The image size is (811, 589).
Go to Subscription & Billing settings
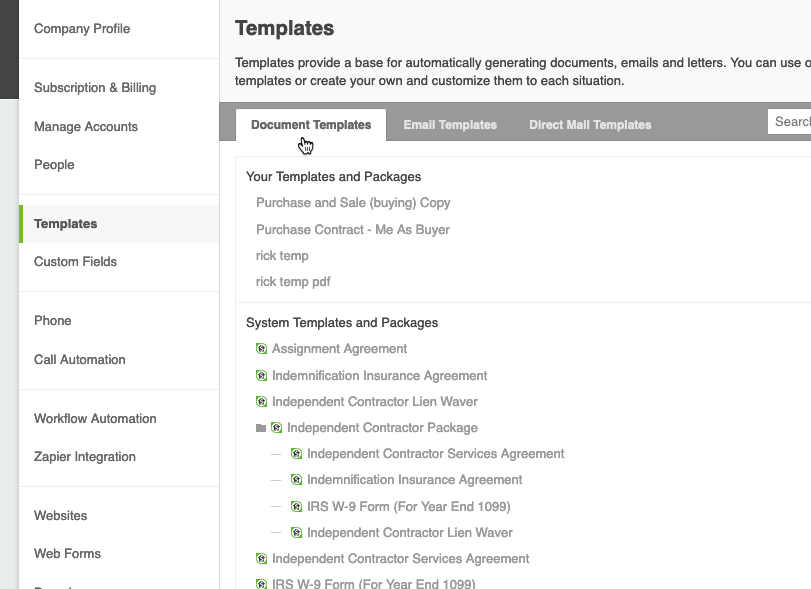95,88
